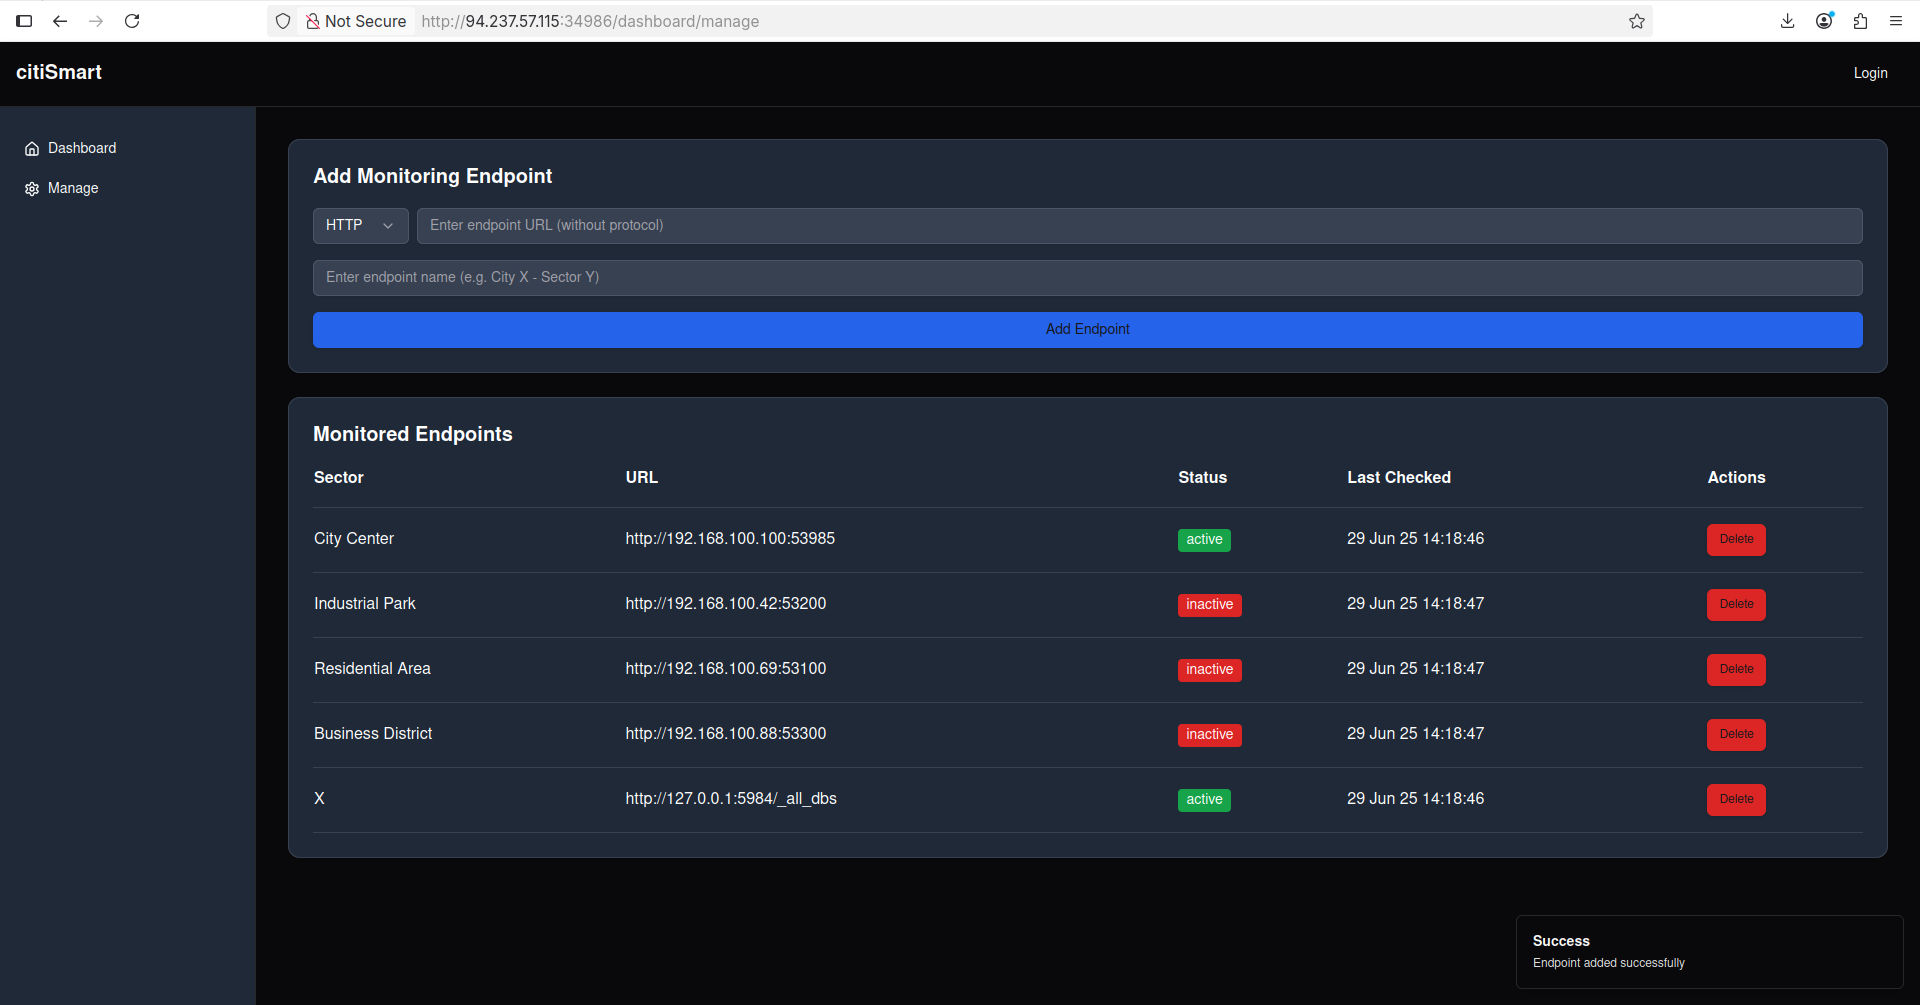1920x1005 pixels.
Task: Open the downloads panel
Action: (1788, 21)
